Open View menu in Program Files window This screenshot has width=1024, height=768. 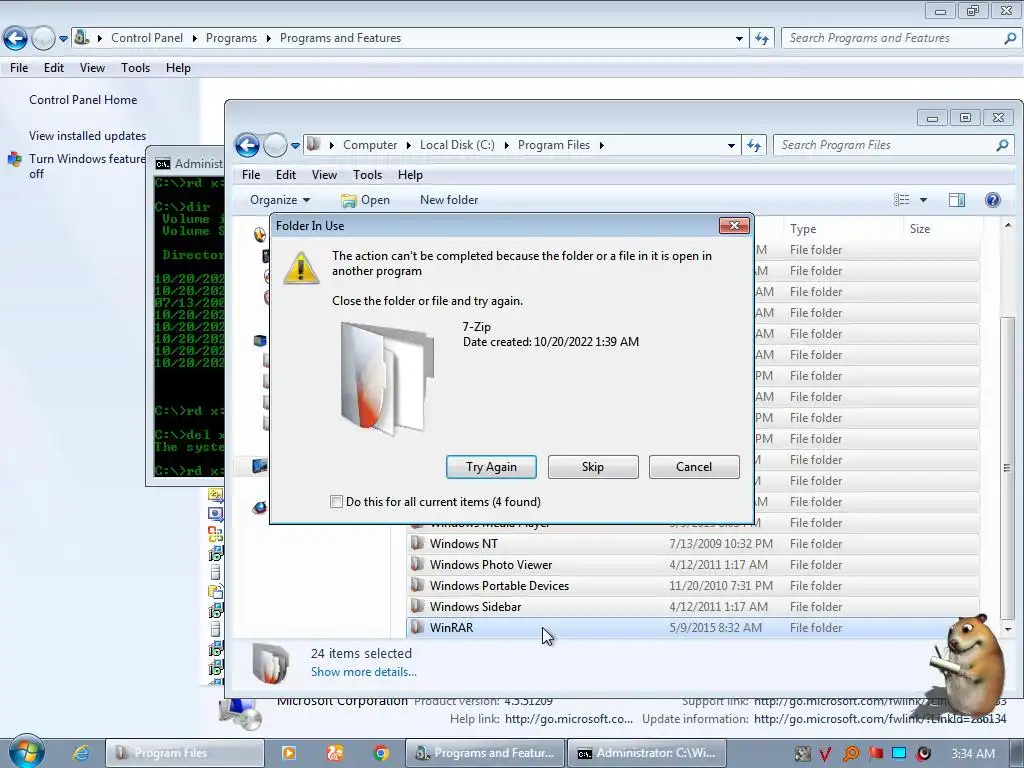324,175
